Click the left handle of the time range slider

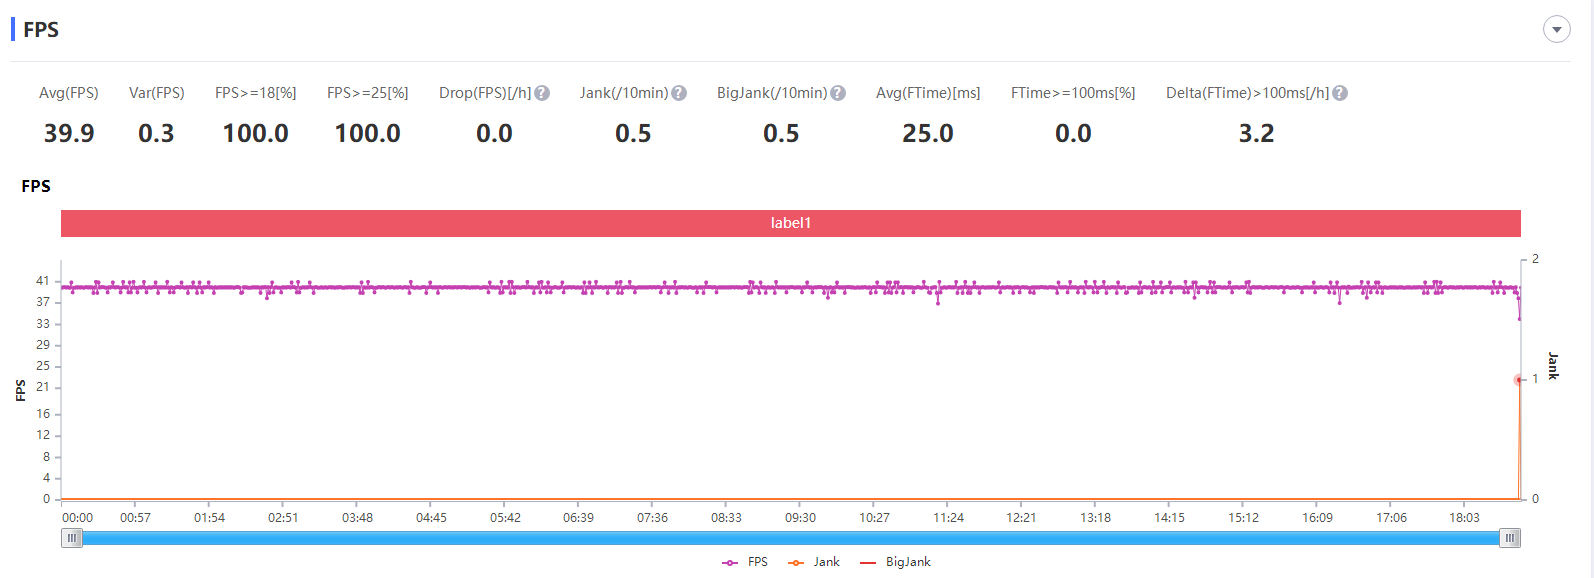(x=72, y=538)
